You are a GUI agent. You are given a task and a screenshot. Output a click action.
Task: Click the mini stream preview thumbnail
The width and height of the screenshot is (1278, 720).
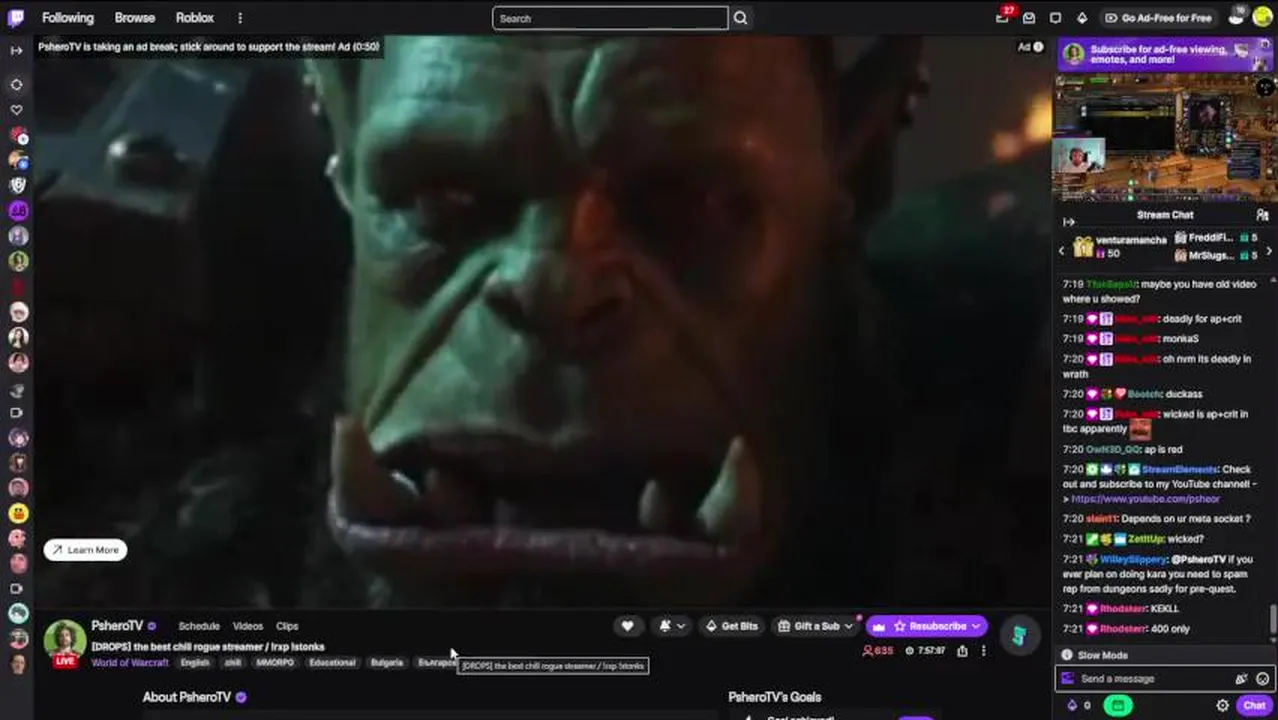(x=1165, y=138)
